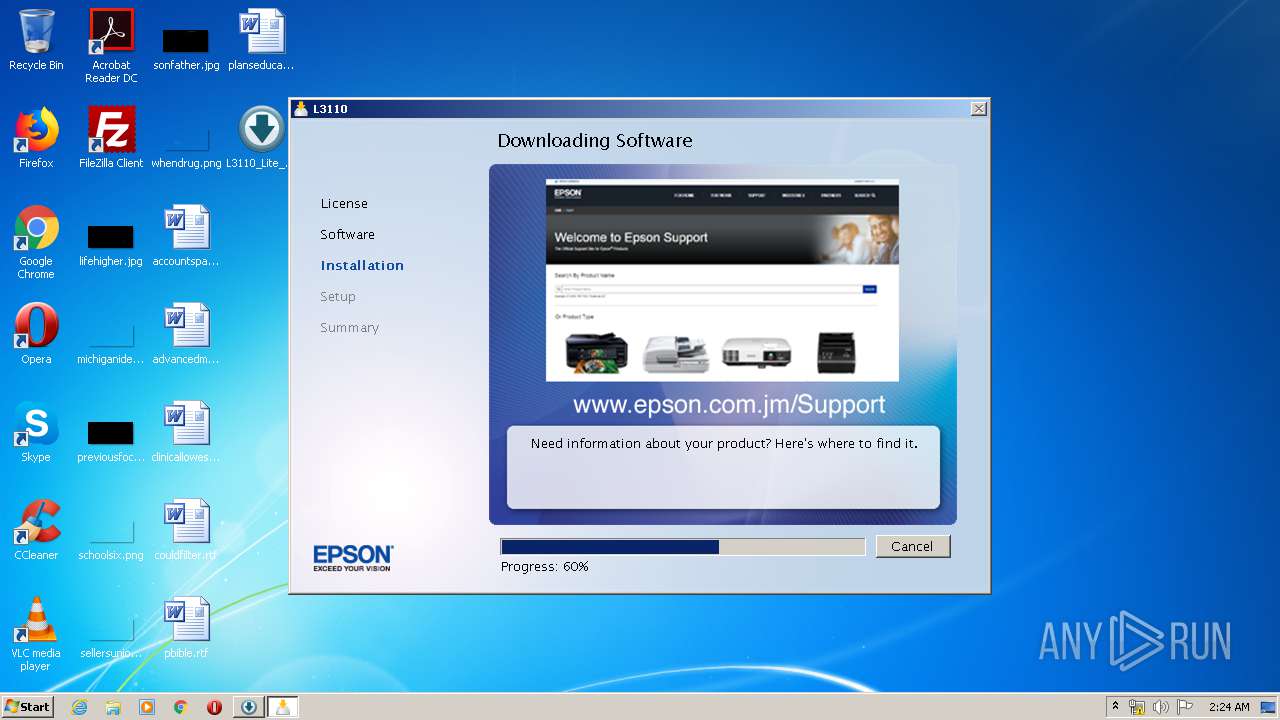Cancel the software download
The image size is (1280, 720).
pos(912,546)
